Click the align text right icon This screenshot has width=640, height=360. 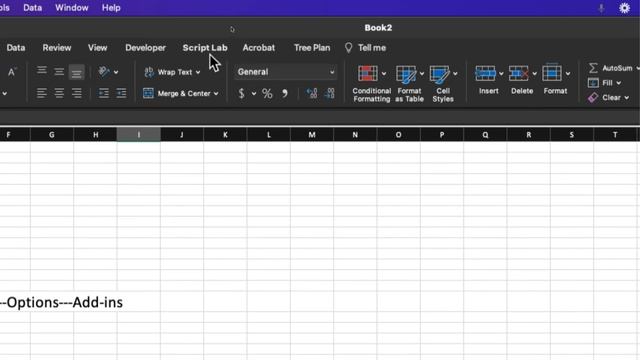(76, 93)
